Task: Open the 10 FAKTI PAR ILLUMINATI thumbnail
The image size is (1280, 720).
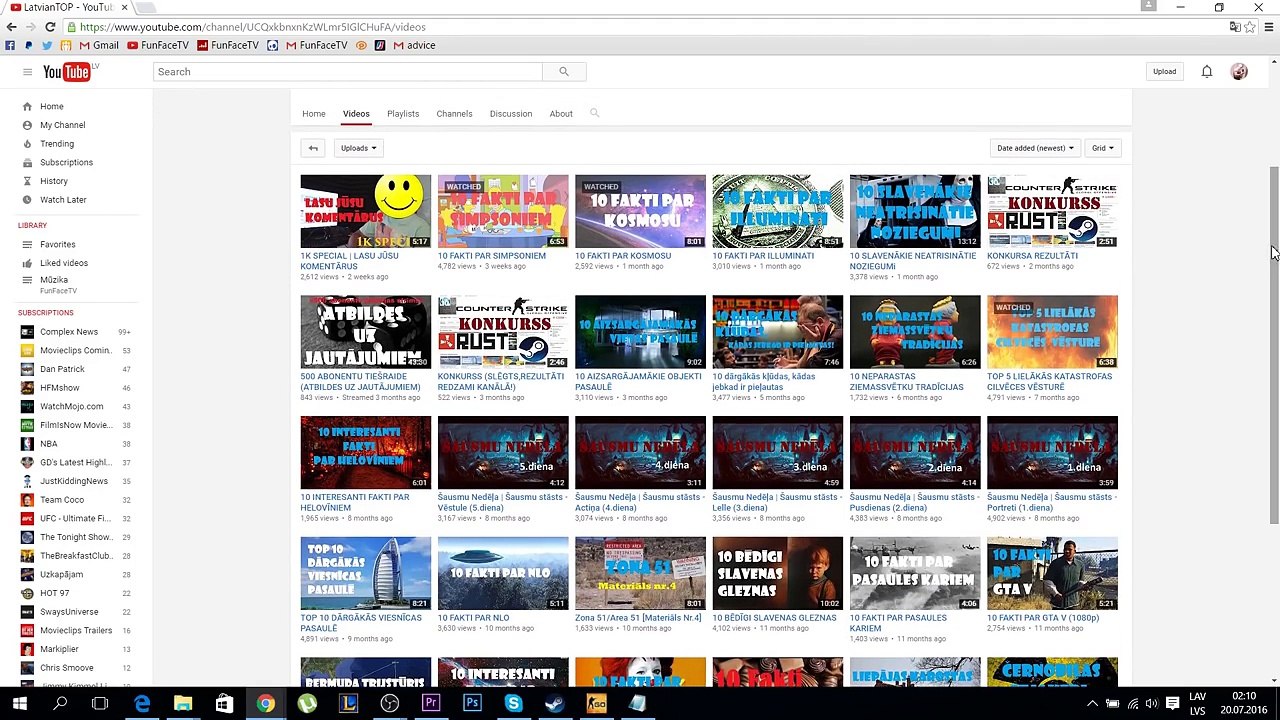Action: click(x=778, y=211)
